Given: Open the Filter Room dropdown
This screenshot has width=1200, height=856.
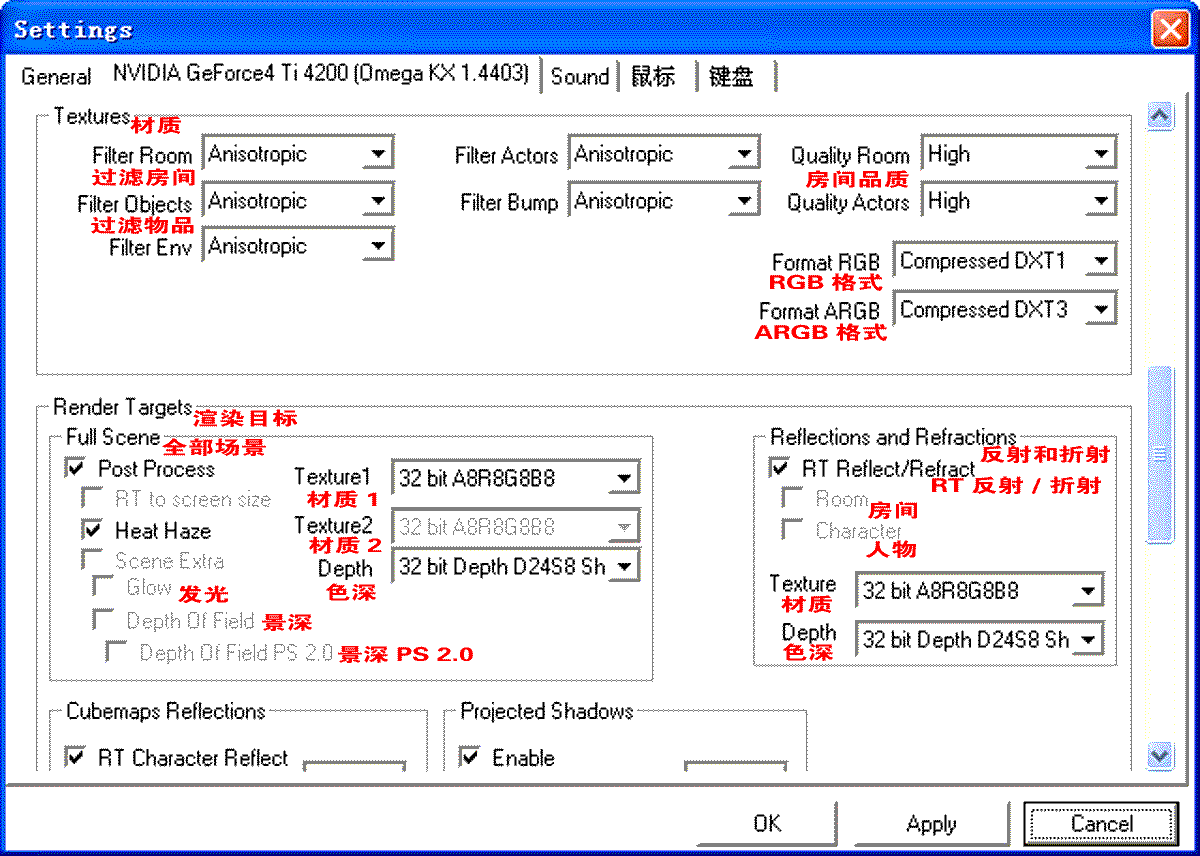Looking at the screenshot, I should [x=376, y=155].
